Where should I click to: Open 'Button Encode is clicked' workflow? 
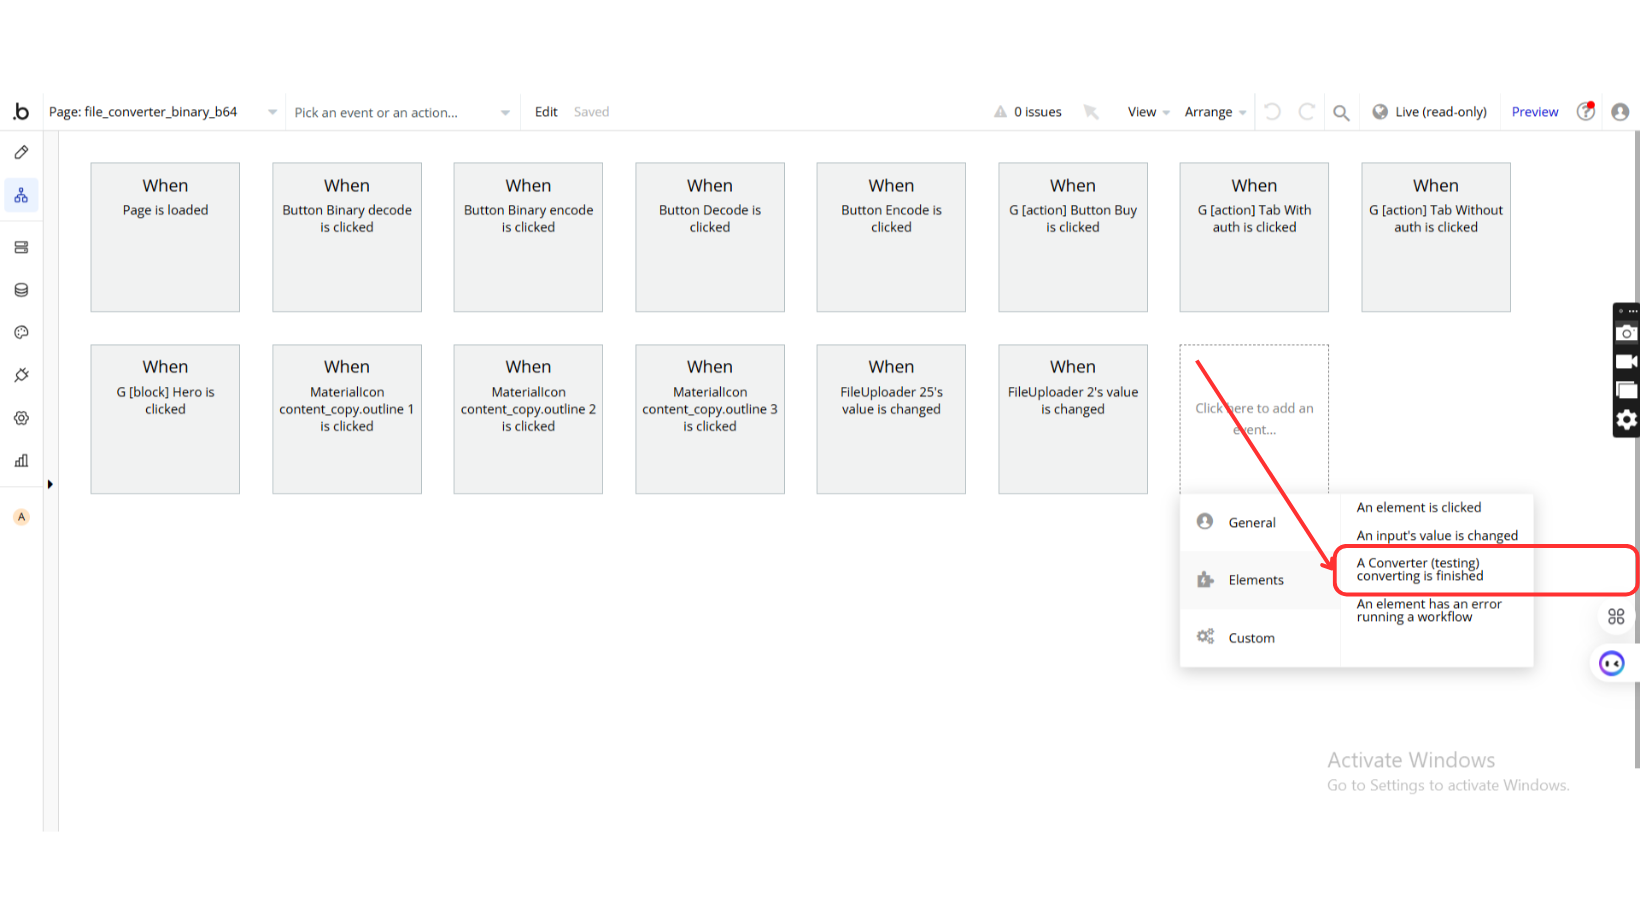[891, 237]
